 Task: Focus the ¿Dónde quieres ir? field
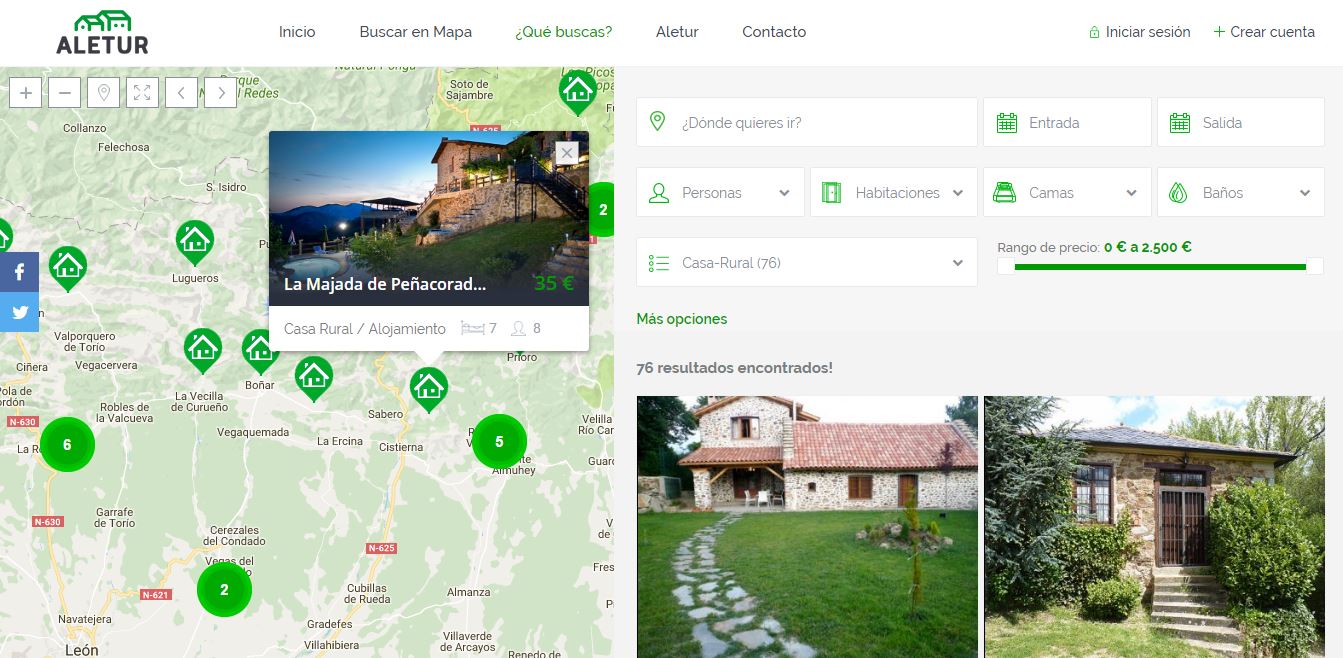tap(807, 122)
